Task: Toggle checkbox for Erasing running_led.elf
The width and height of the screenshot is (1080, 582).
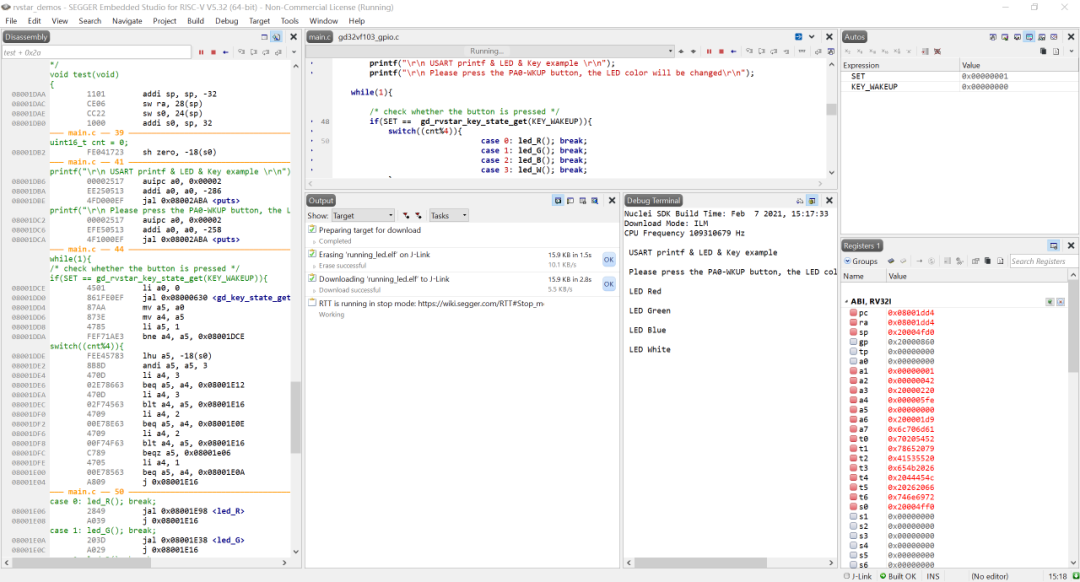Action: pos(312,254)
